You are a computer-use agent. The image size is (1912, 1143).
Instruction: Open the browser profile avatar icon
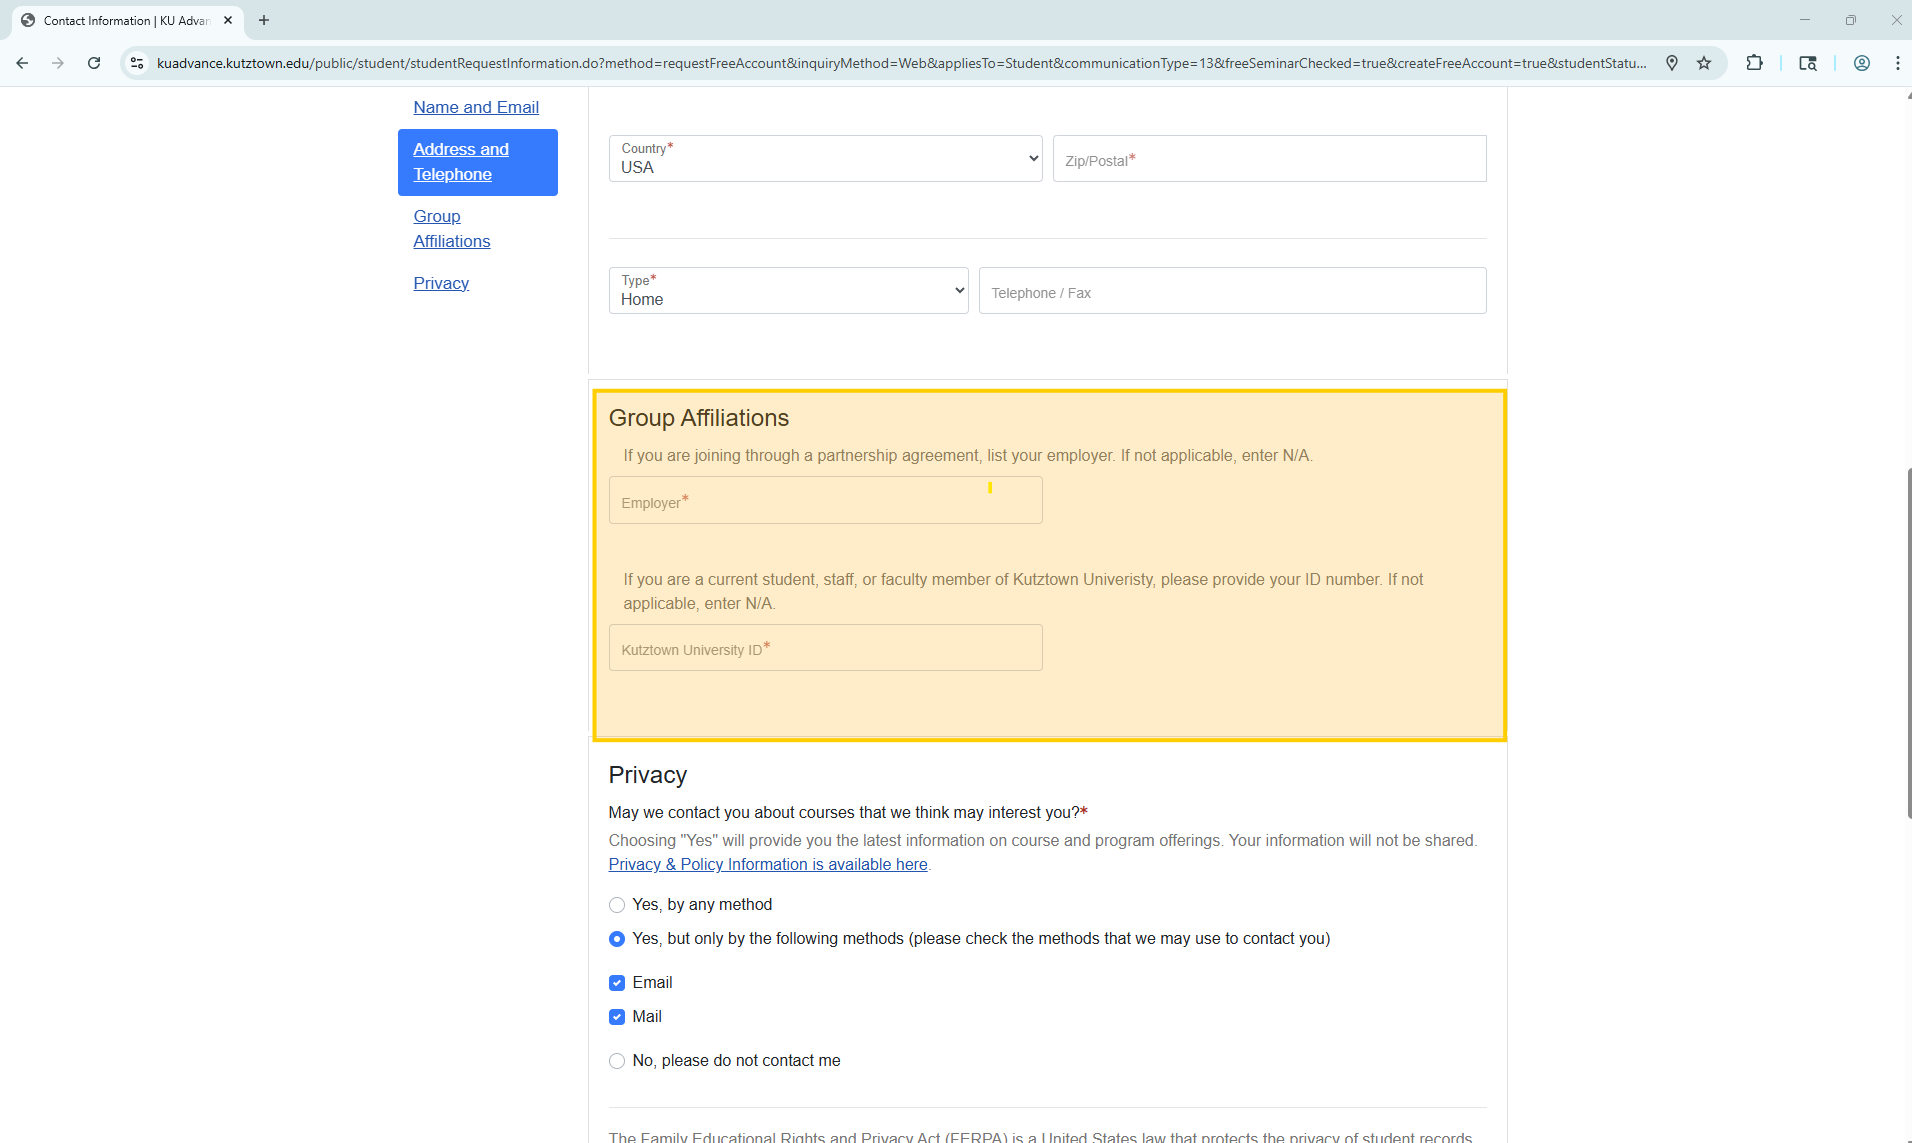tap(1861, 63)
